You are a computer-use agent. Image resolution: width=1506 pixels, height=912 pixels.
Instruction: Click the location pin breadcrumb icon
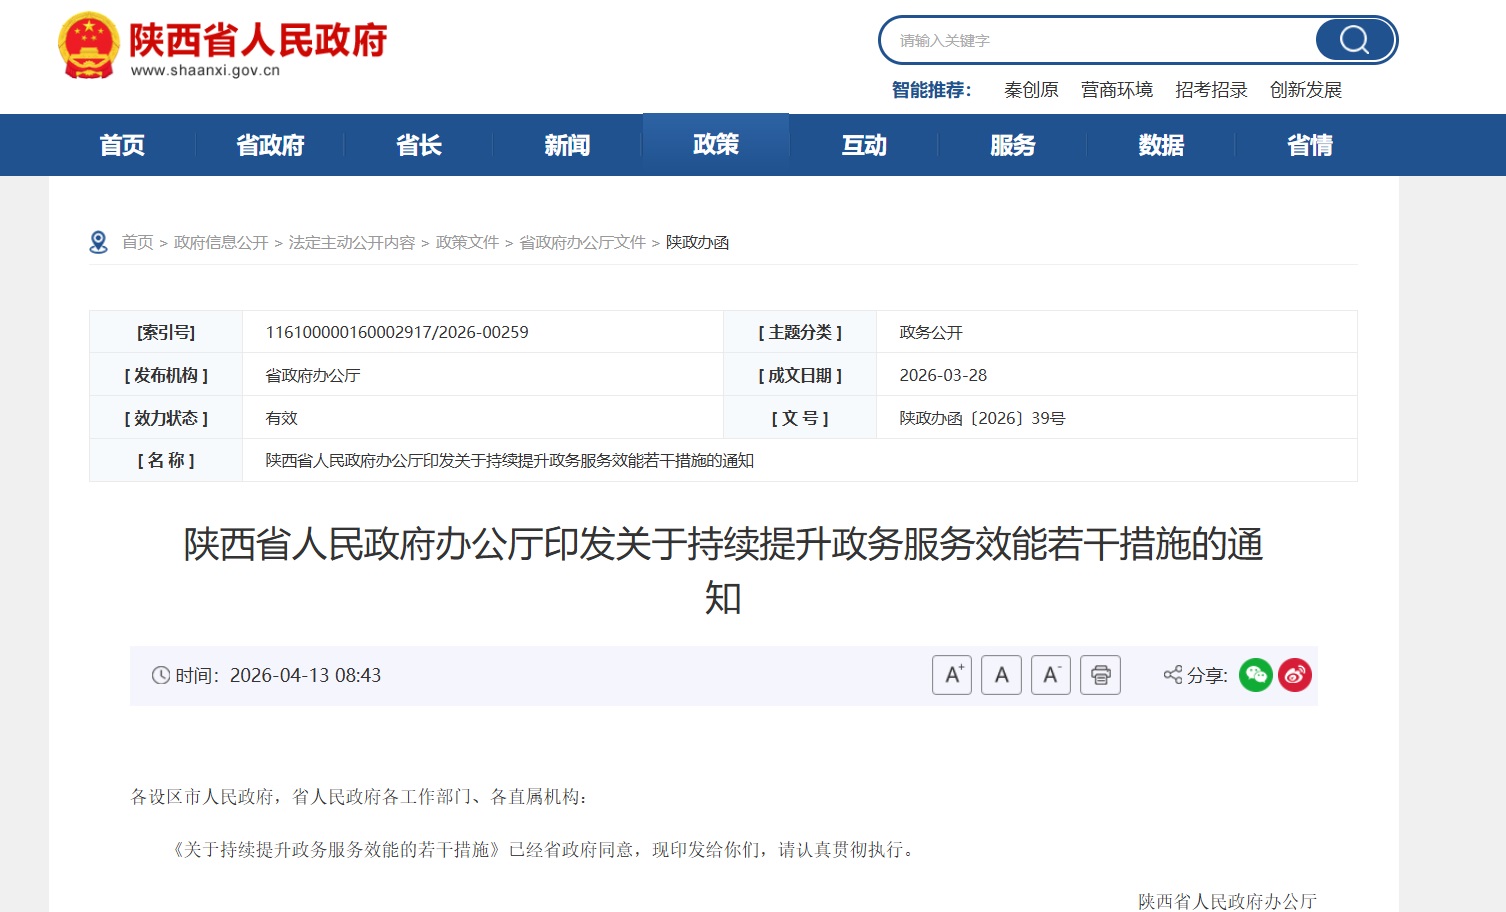(x=99, y=241)
